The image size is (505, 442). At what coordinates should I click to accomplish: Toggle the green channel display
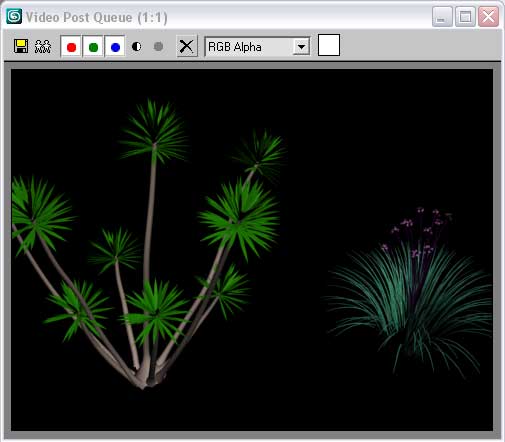point(93,47)
